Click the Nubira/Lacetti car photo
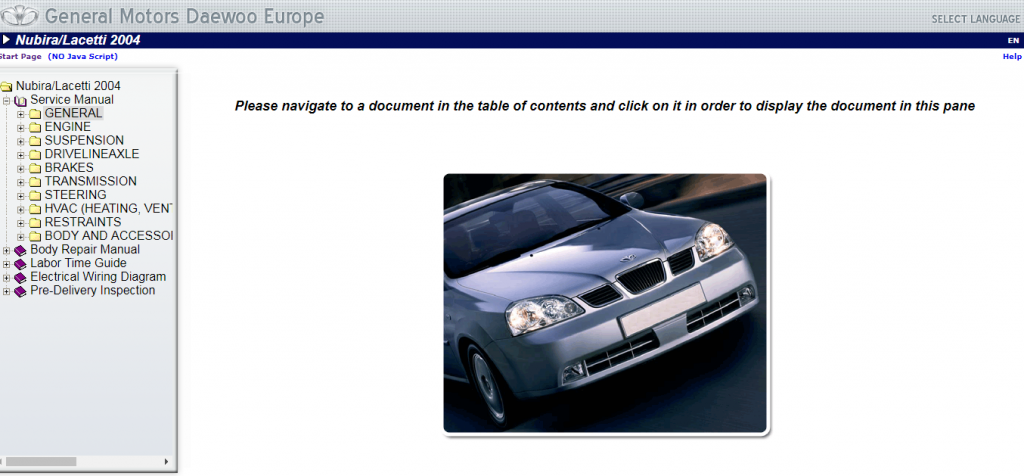Image resolution: width=1024 pixels, height=476 pixels. pos(605,304)
